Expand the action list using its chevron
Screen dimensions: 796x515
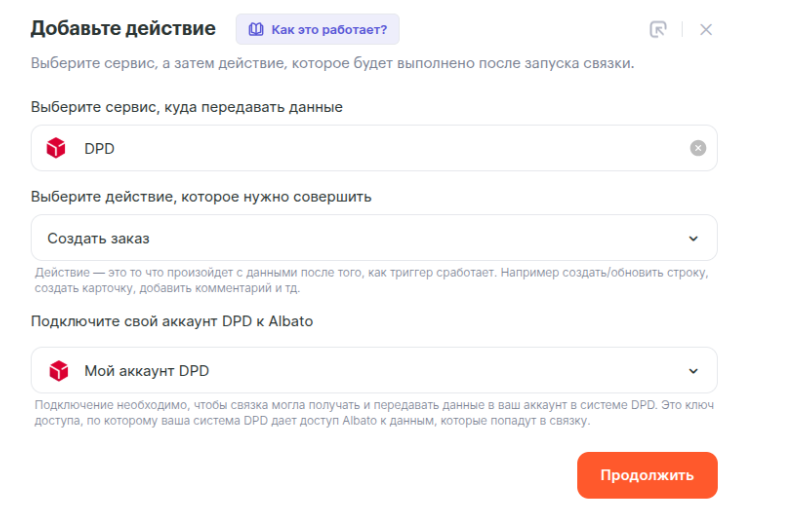click(x=693, y=238)
